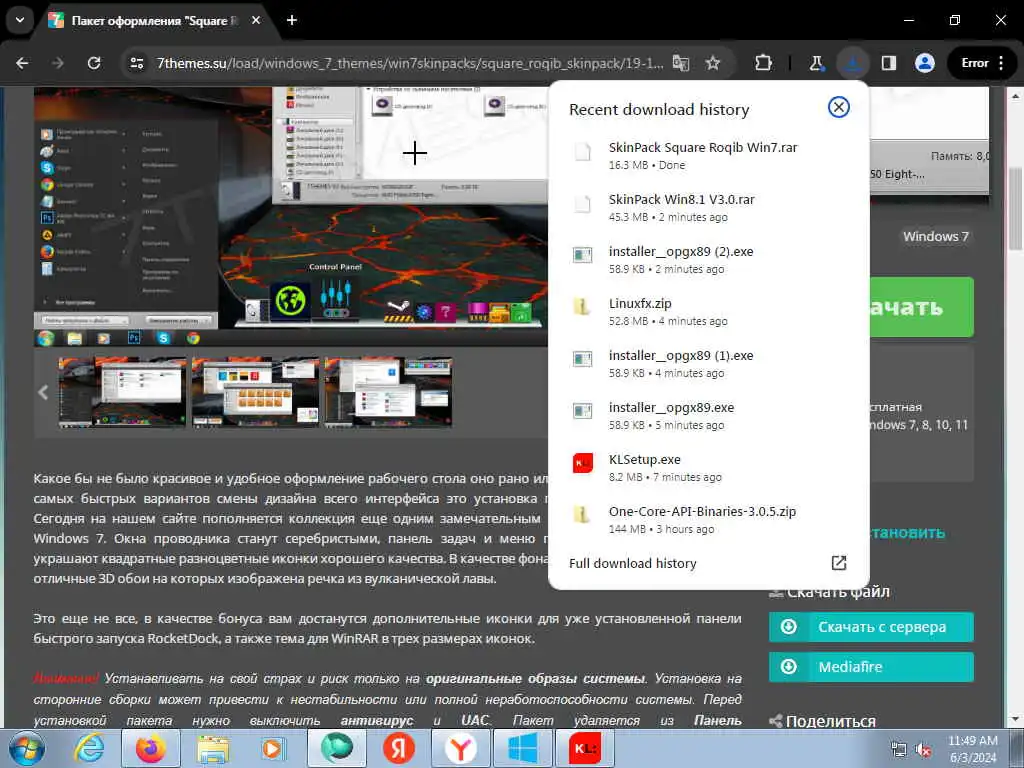This screenshot has width=1024, height=768.
Task: Go forward with the arrow button
Action: (58, 63)
